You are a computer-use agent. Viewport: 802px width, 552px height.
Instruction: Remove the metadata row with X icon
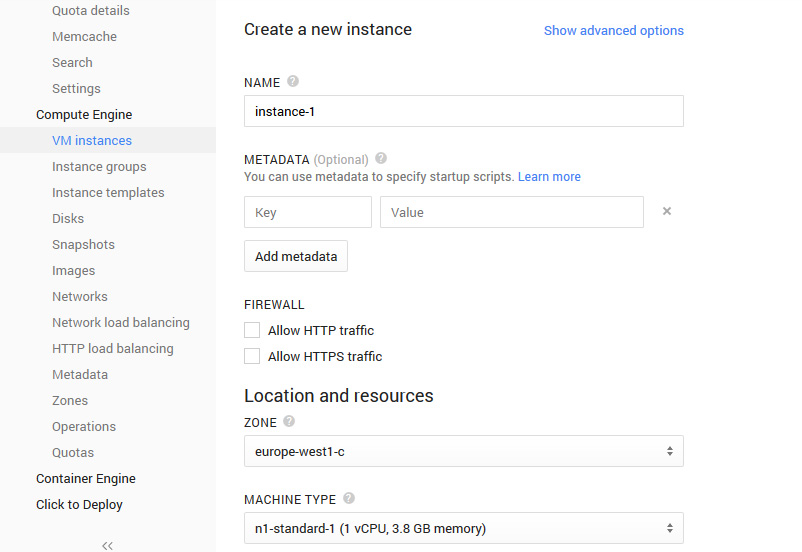coord(667,211)
